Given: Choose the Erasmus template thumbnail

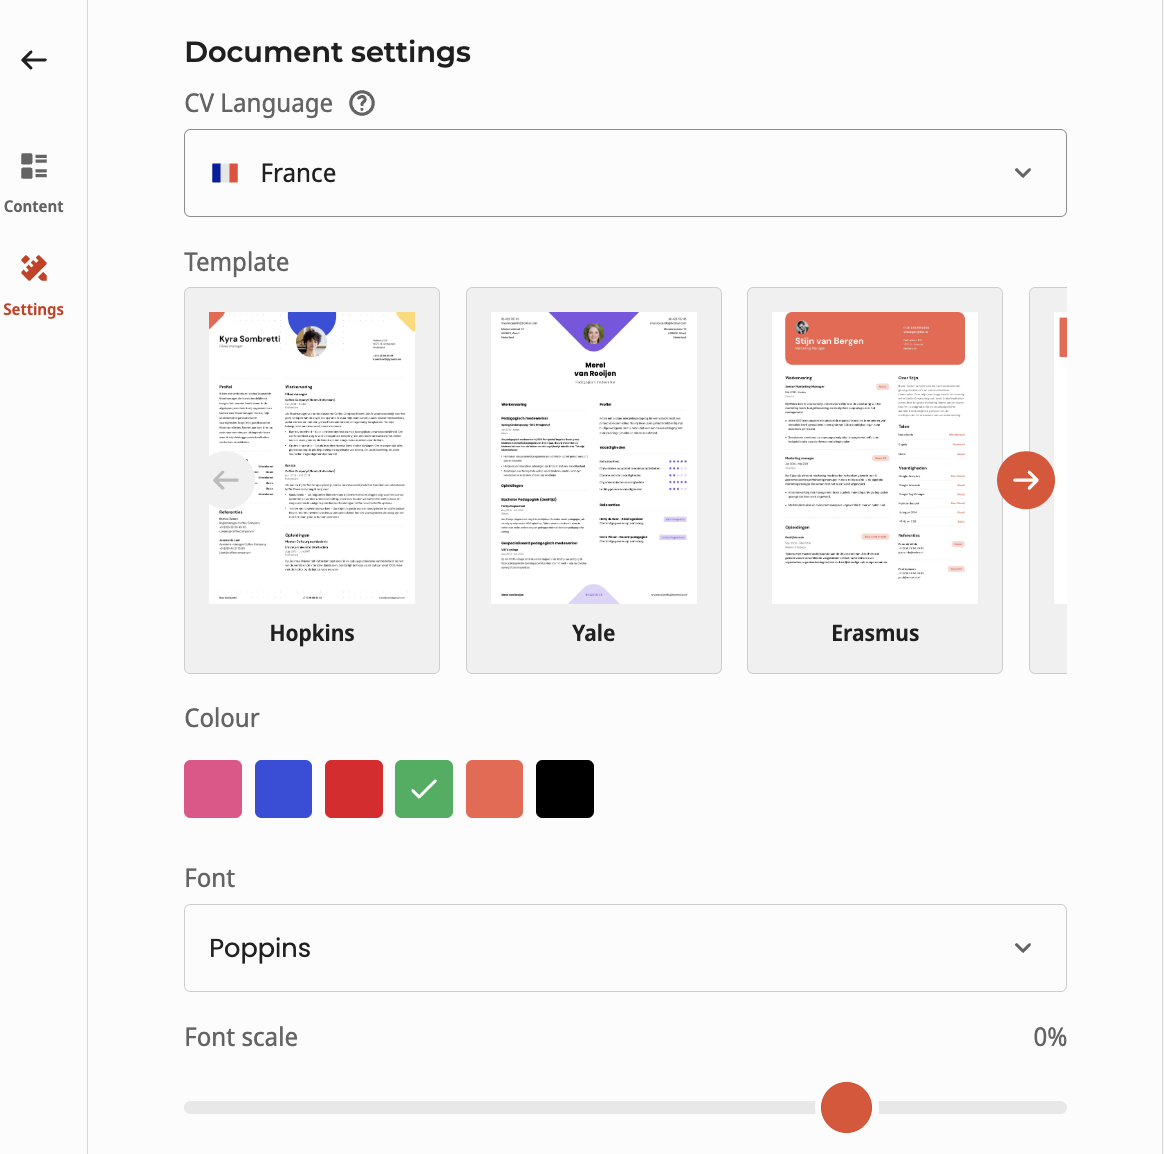Looking at the screenshot, I should (875, 458).
